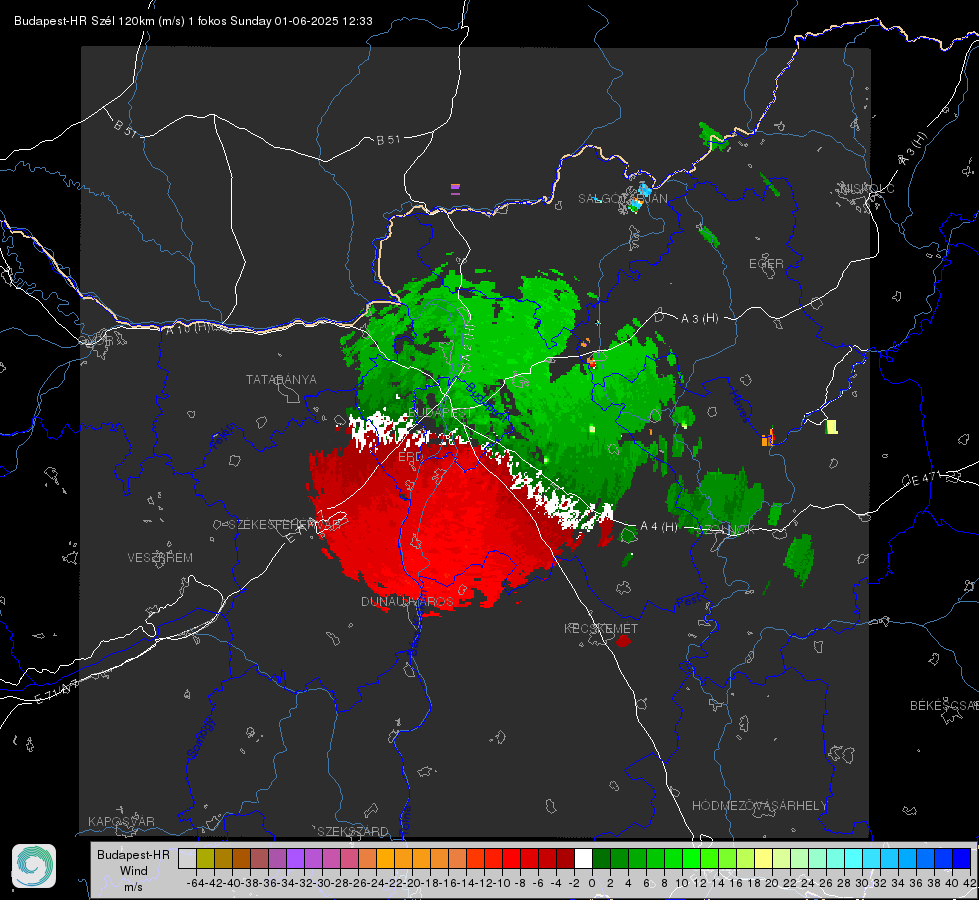Click the SZEKSZÁRD city label
This screenshot has height=900, width=979.
tap(353, 831)
